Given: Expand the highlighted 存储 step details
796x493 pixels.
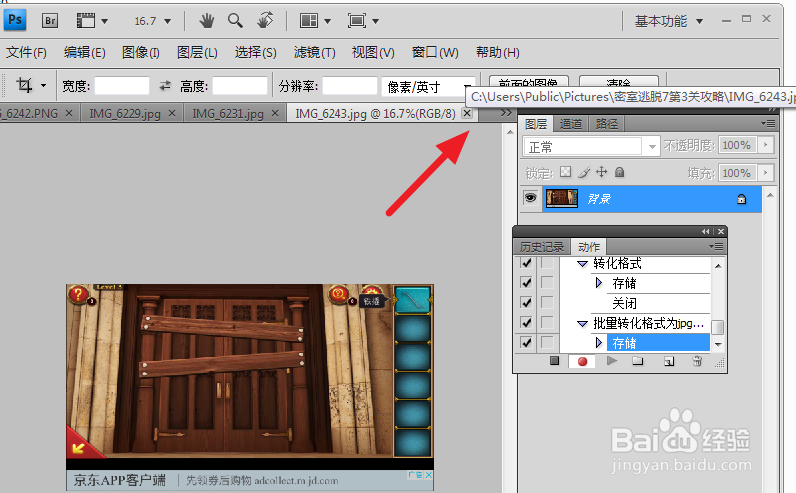Looking at the screenshot, I should click(x=599, y=343).
